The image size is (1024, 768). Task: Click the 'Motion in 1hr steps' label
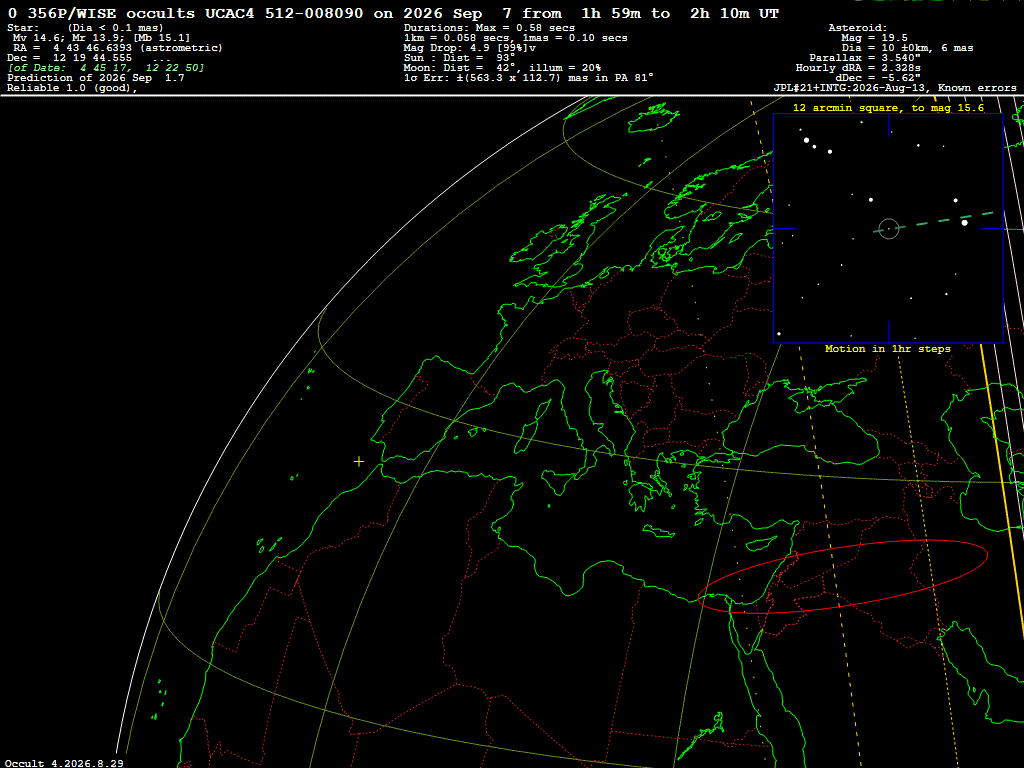click(x=888, y=349)
